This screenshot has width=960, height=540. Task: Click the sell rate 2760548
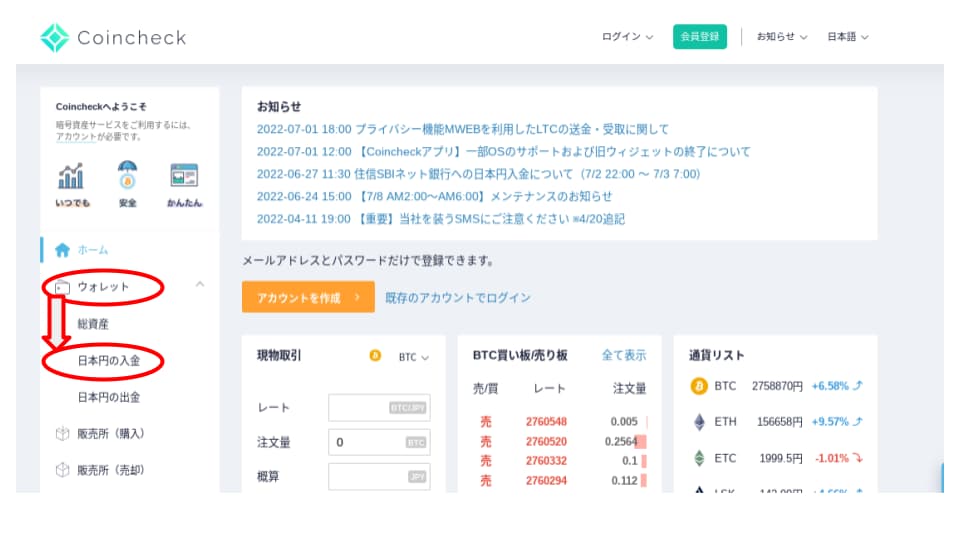(x=546, y=421)
